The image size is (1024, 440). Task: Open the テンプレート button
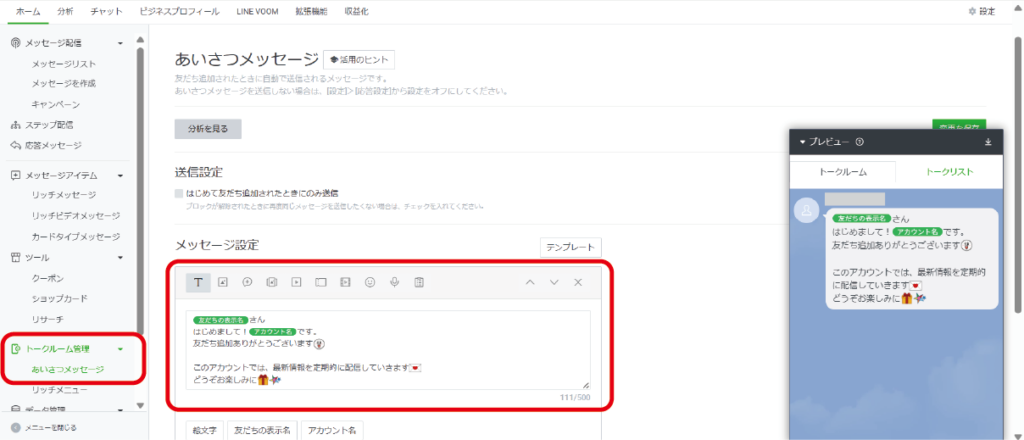click(571, 247)
